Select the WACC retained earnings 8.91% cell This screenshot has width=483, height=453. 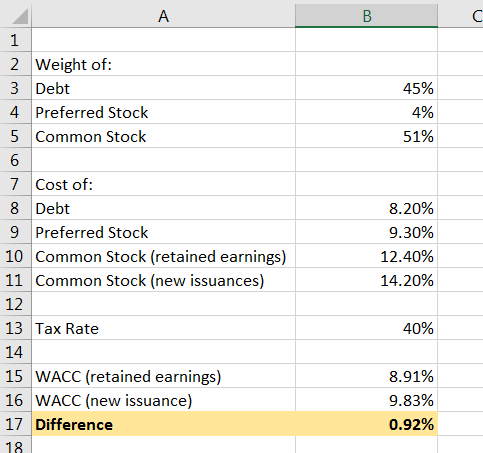pos(366,376)
